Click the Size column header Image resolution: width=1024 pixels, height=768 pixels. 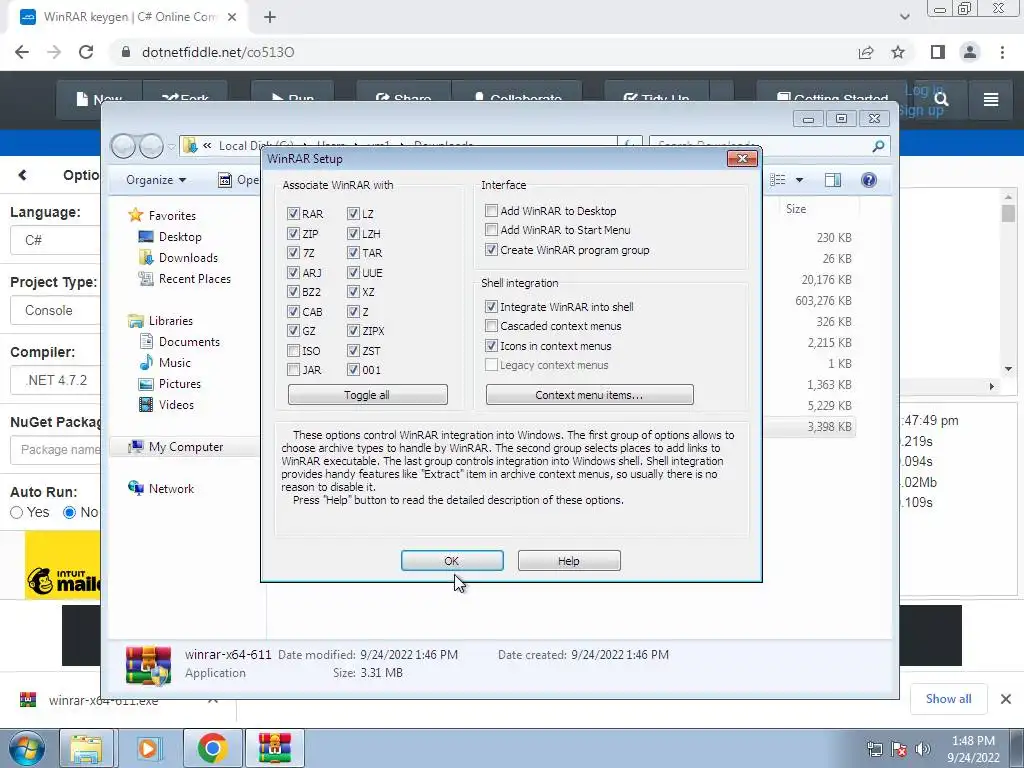coord(795,209)
